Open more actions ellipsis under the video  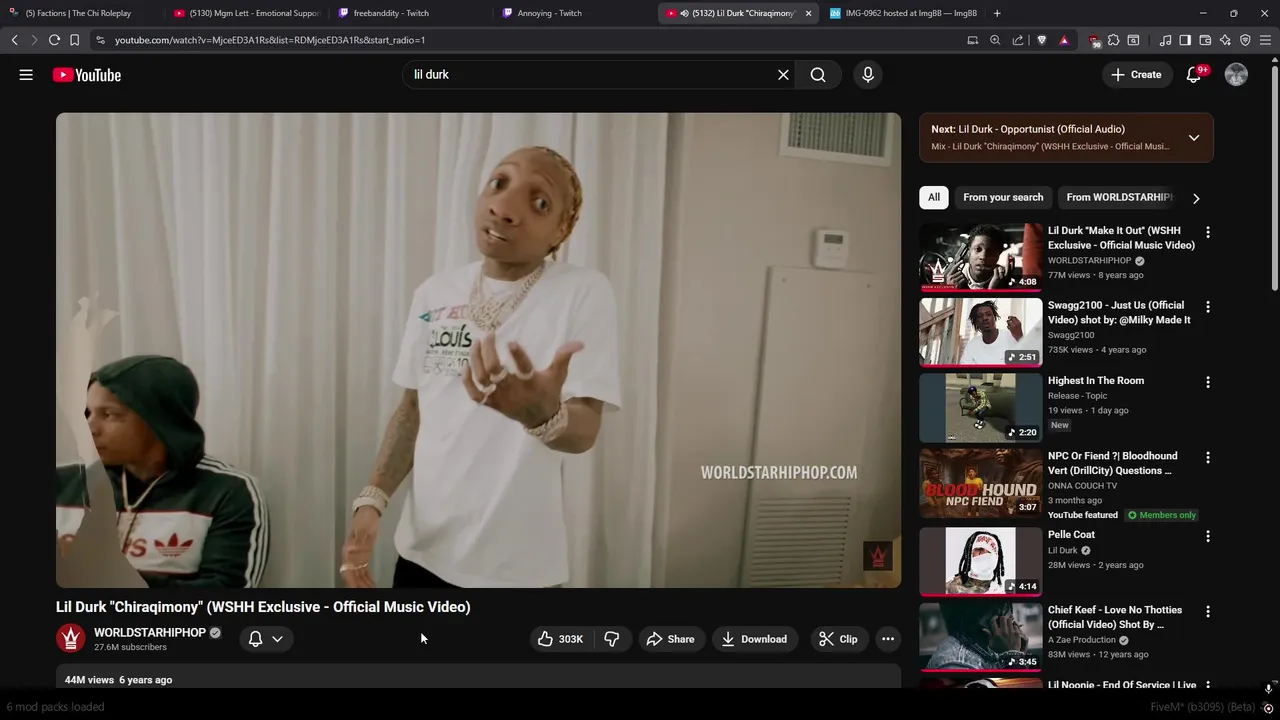click(887, 639)
